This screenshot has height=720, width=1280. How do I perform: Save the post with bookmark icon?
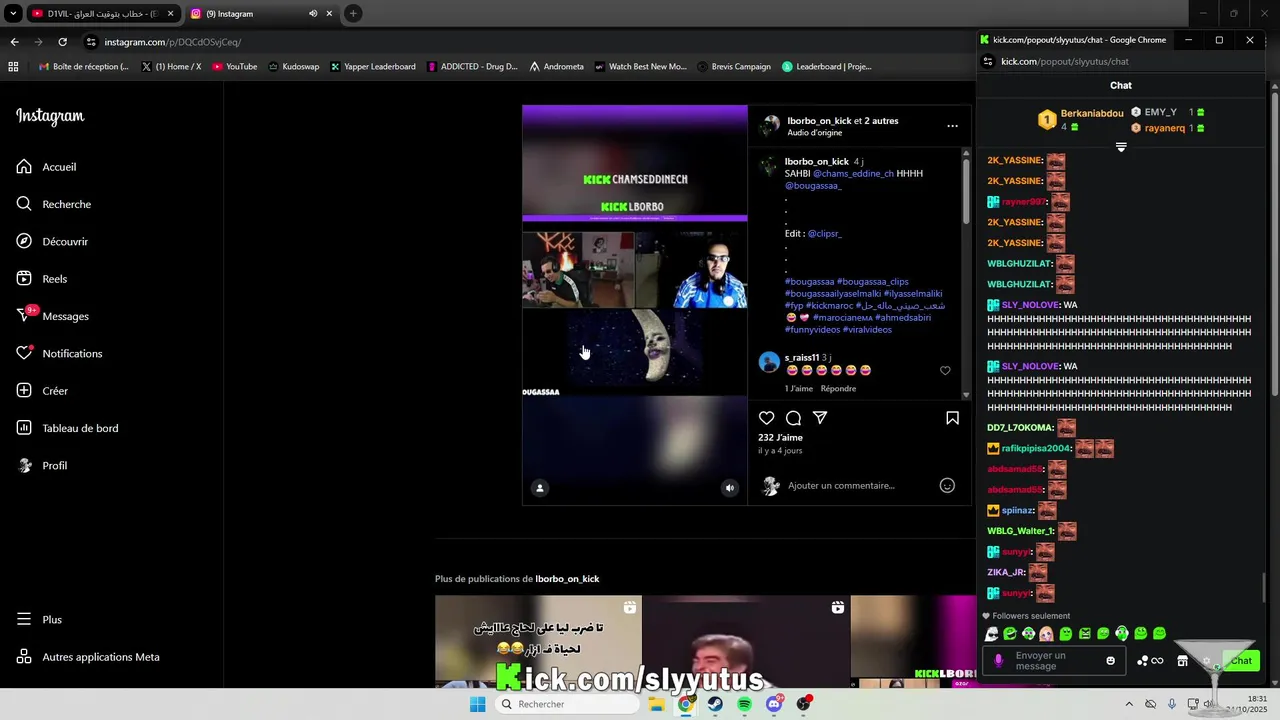pyautogui.click(x=952, y=418)
